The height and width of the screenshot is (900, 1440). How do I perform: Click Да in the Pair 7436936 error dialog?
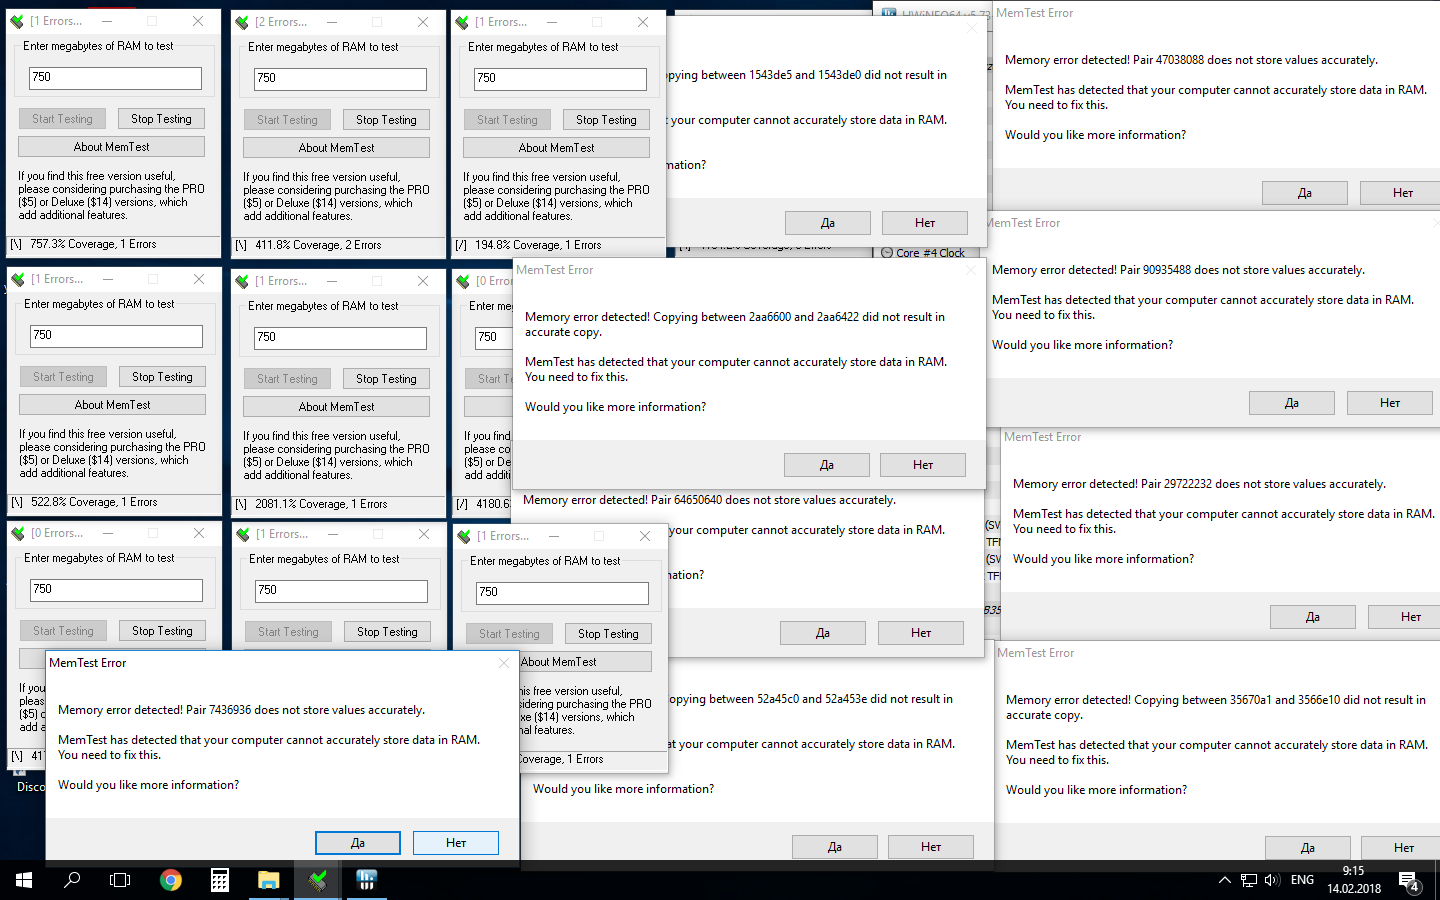pos(358,843)
